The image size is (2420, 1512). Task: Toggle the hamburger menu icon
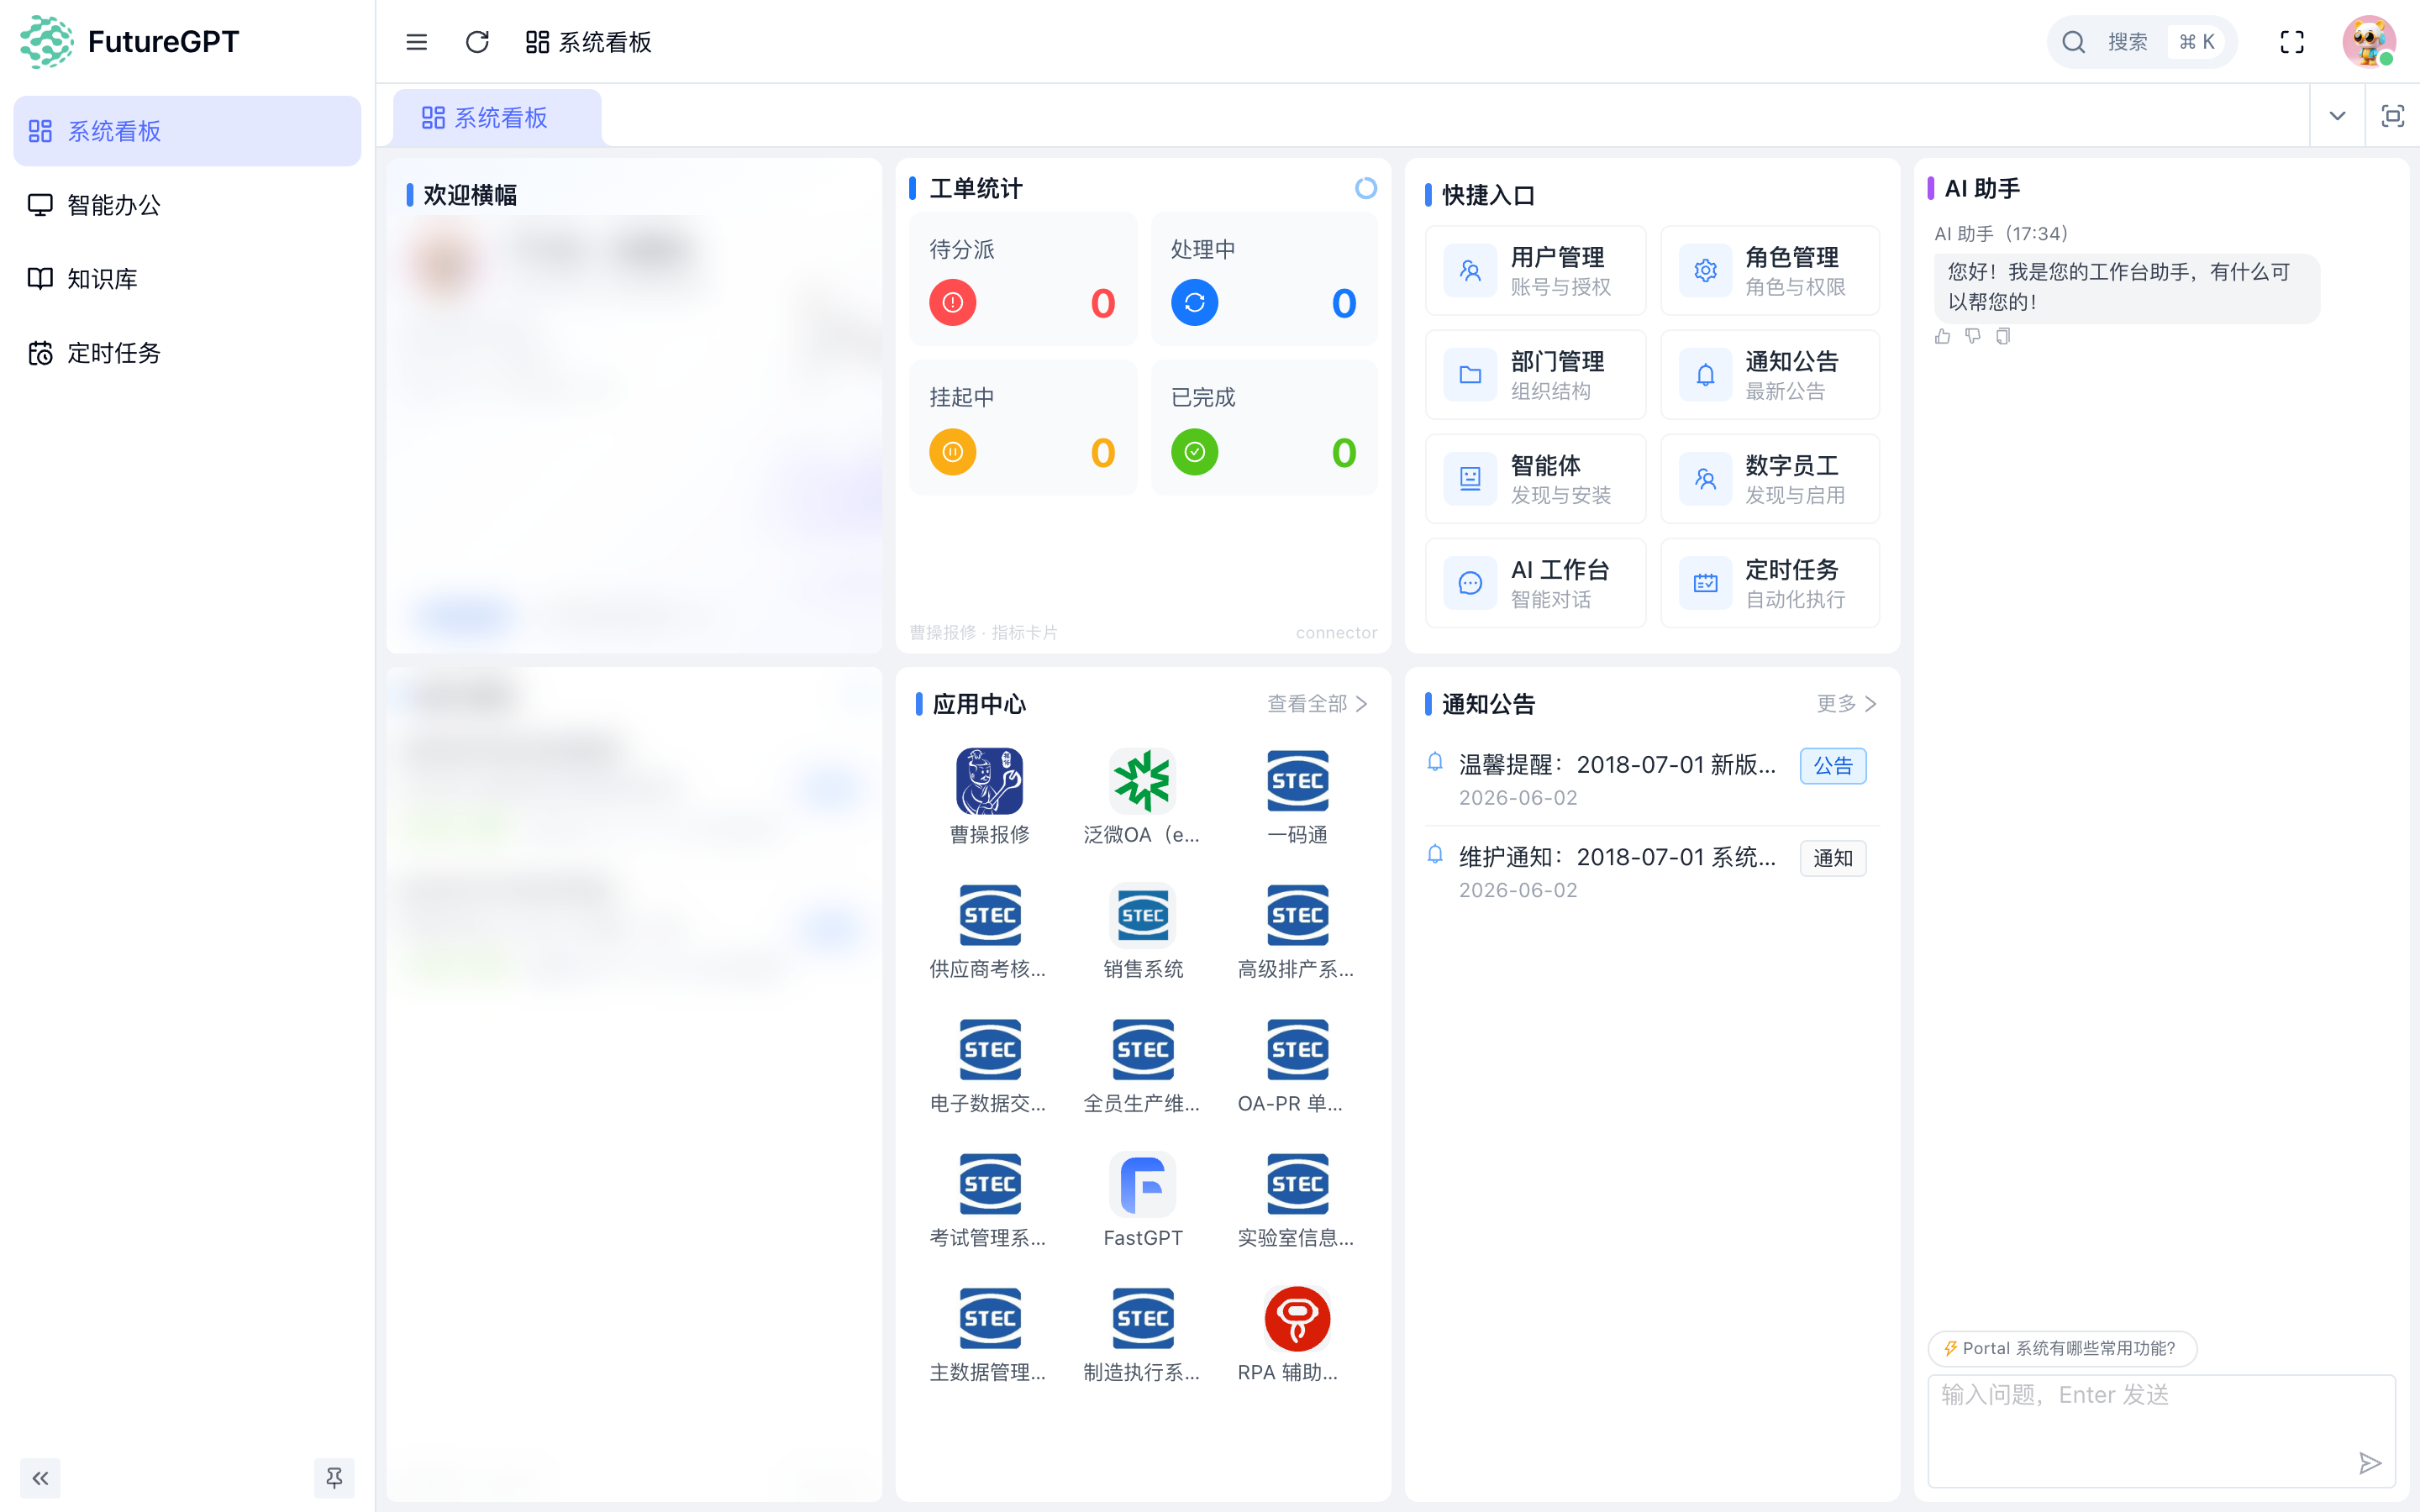416,42
